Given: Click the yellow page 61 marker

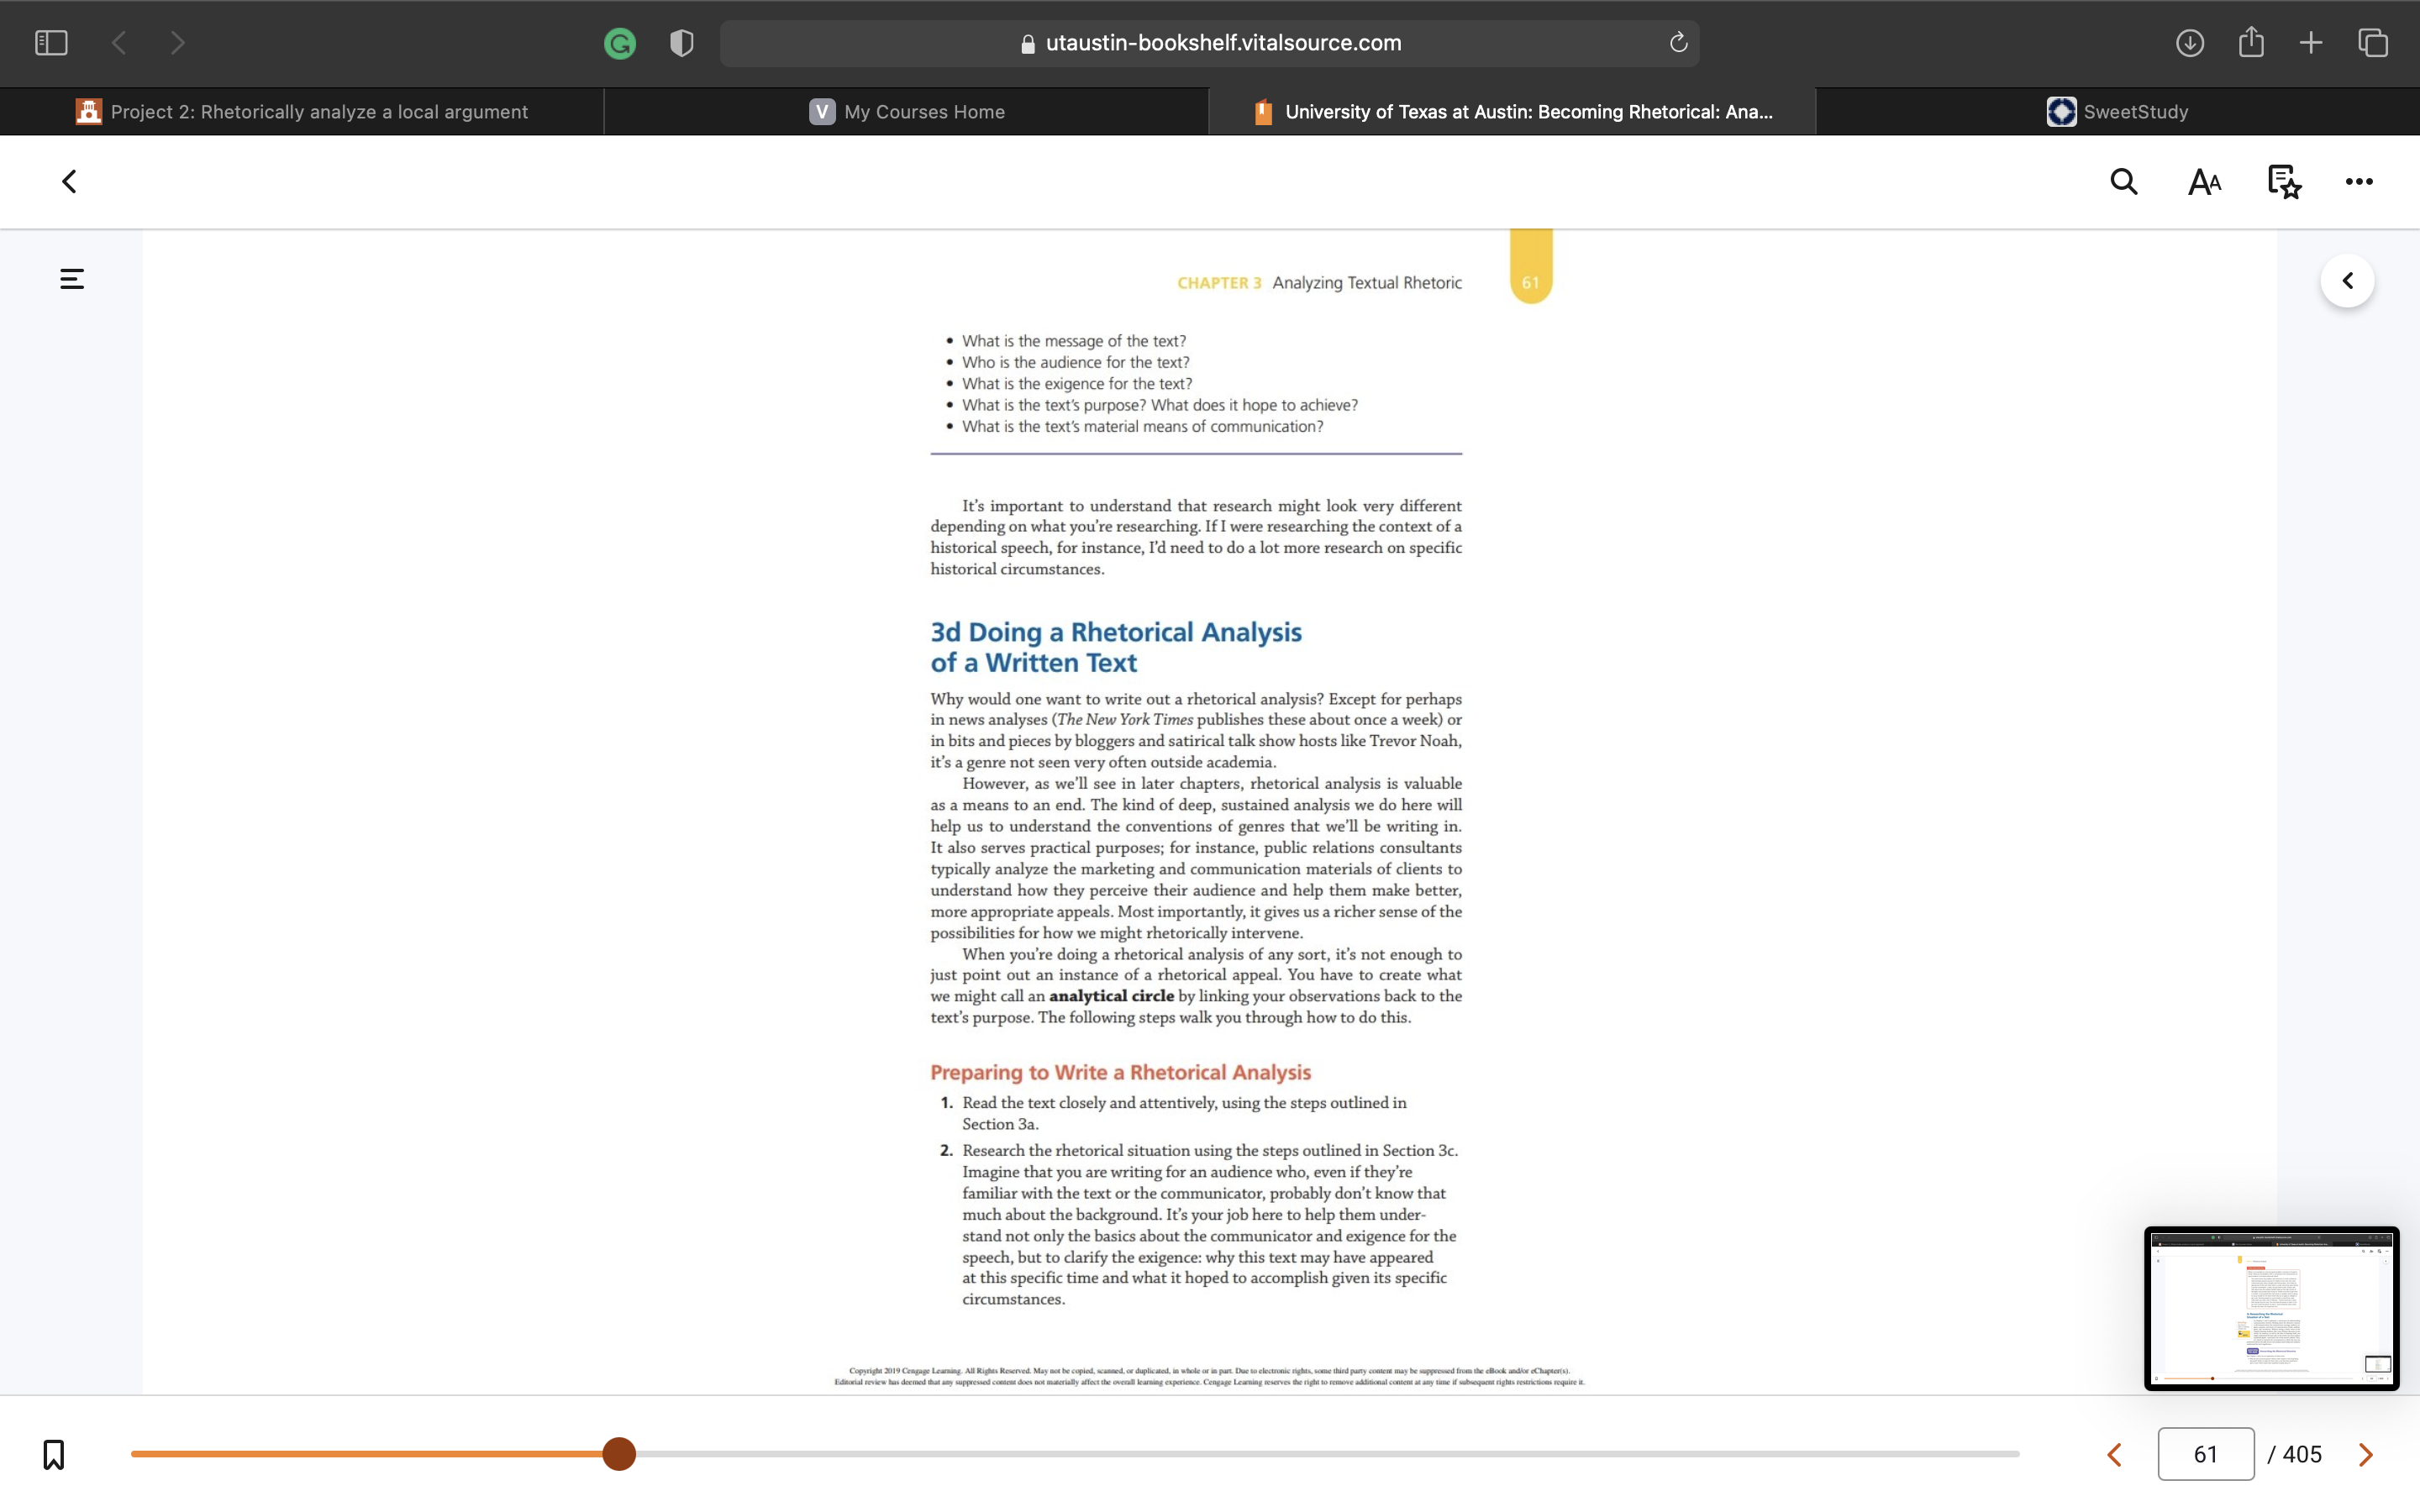Looking at the screenshot, I should pos(1530,268).
